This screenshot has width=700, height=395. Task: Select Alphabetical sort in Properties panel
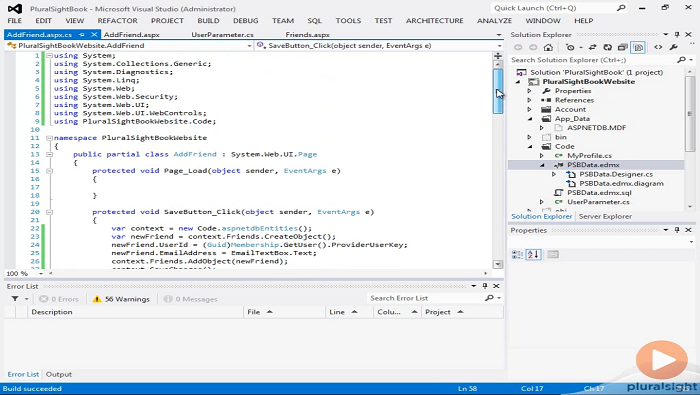click(x=533, y=254)
